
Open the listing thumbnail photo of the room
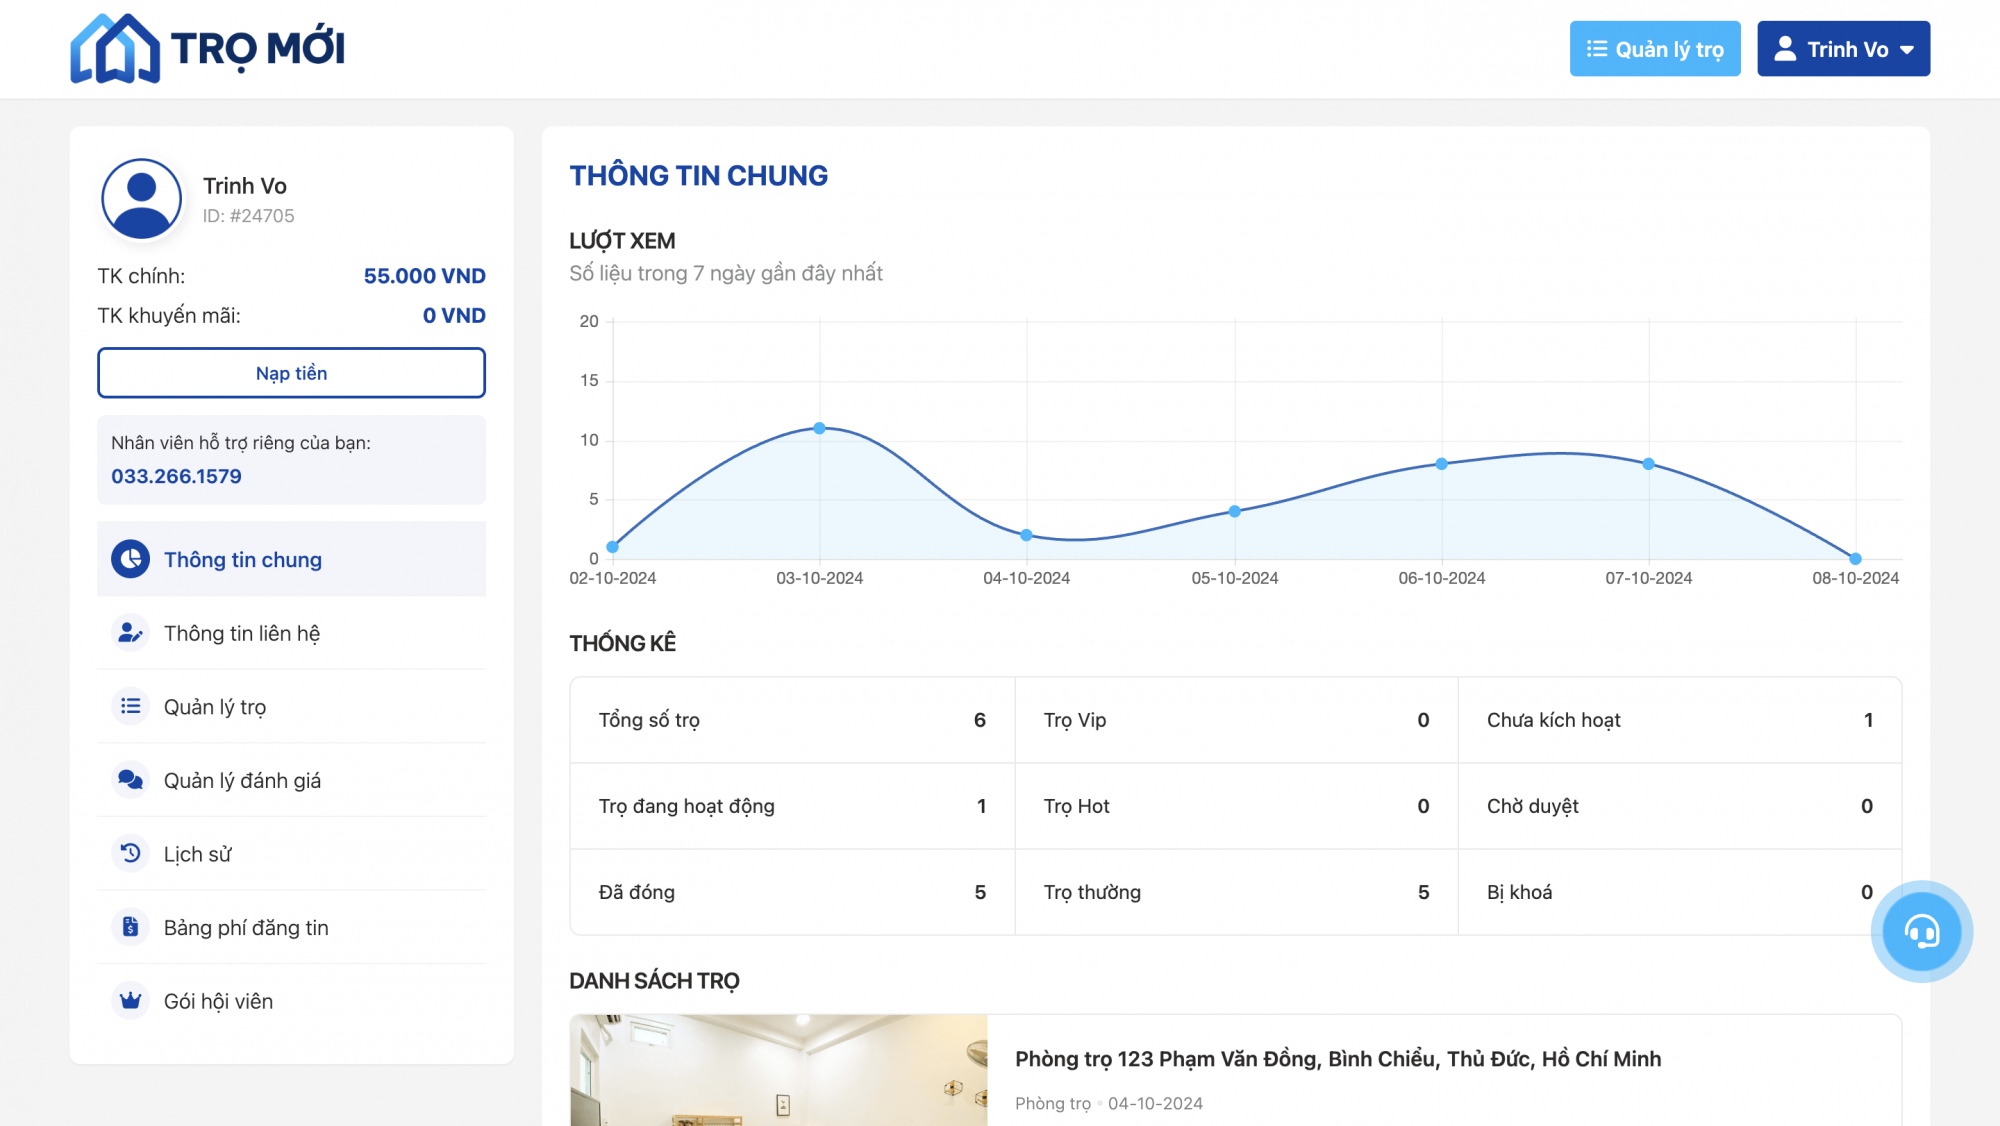[778, 1070]
